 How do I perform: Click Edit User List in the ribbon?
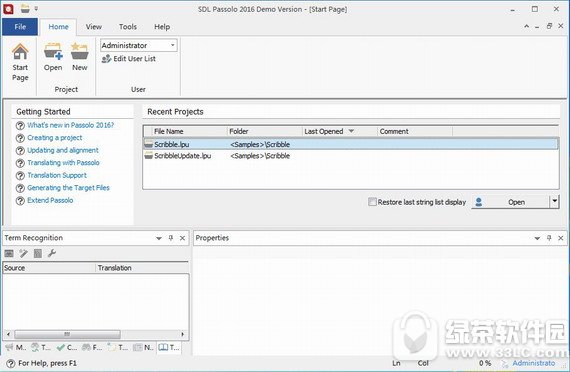129,59
